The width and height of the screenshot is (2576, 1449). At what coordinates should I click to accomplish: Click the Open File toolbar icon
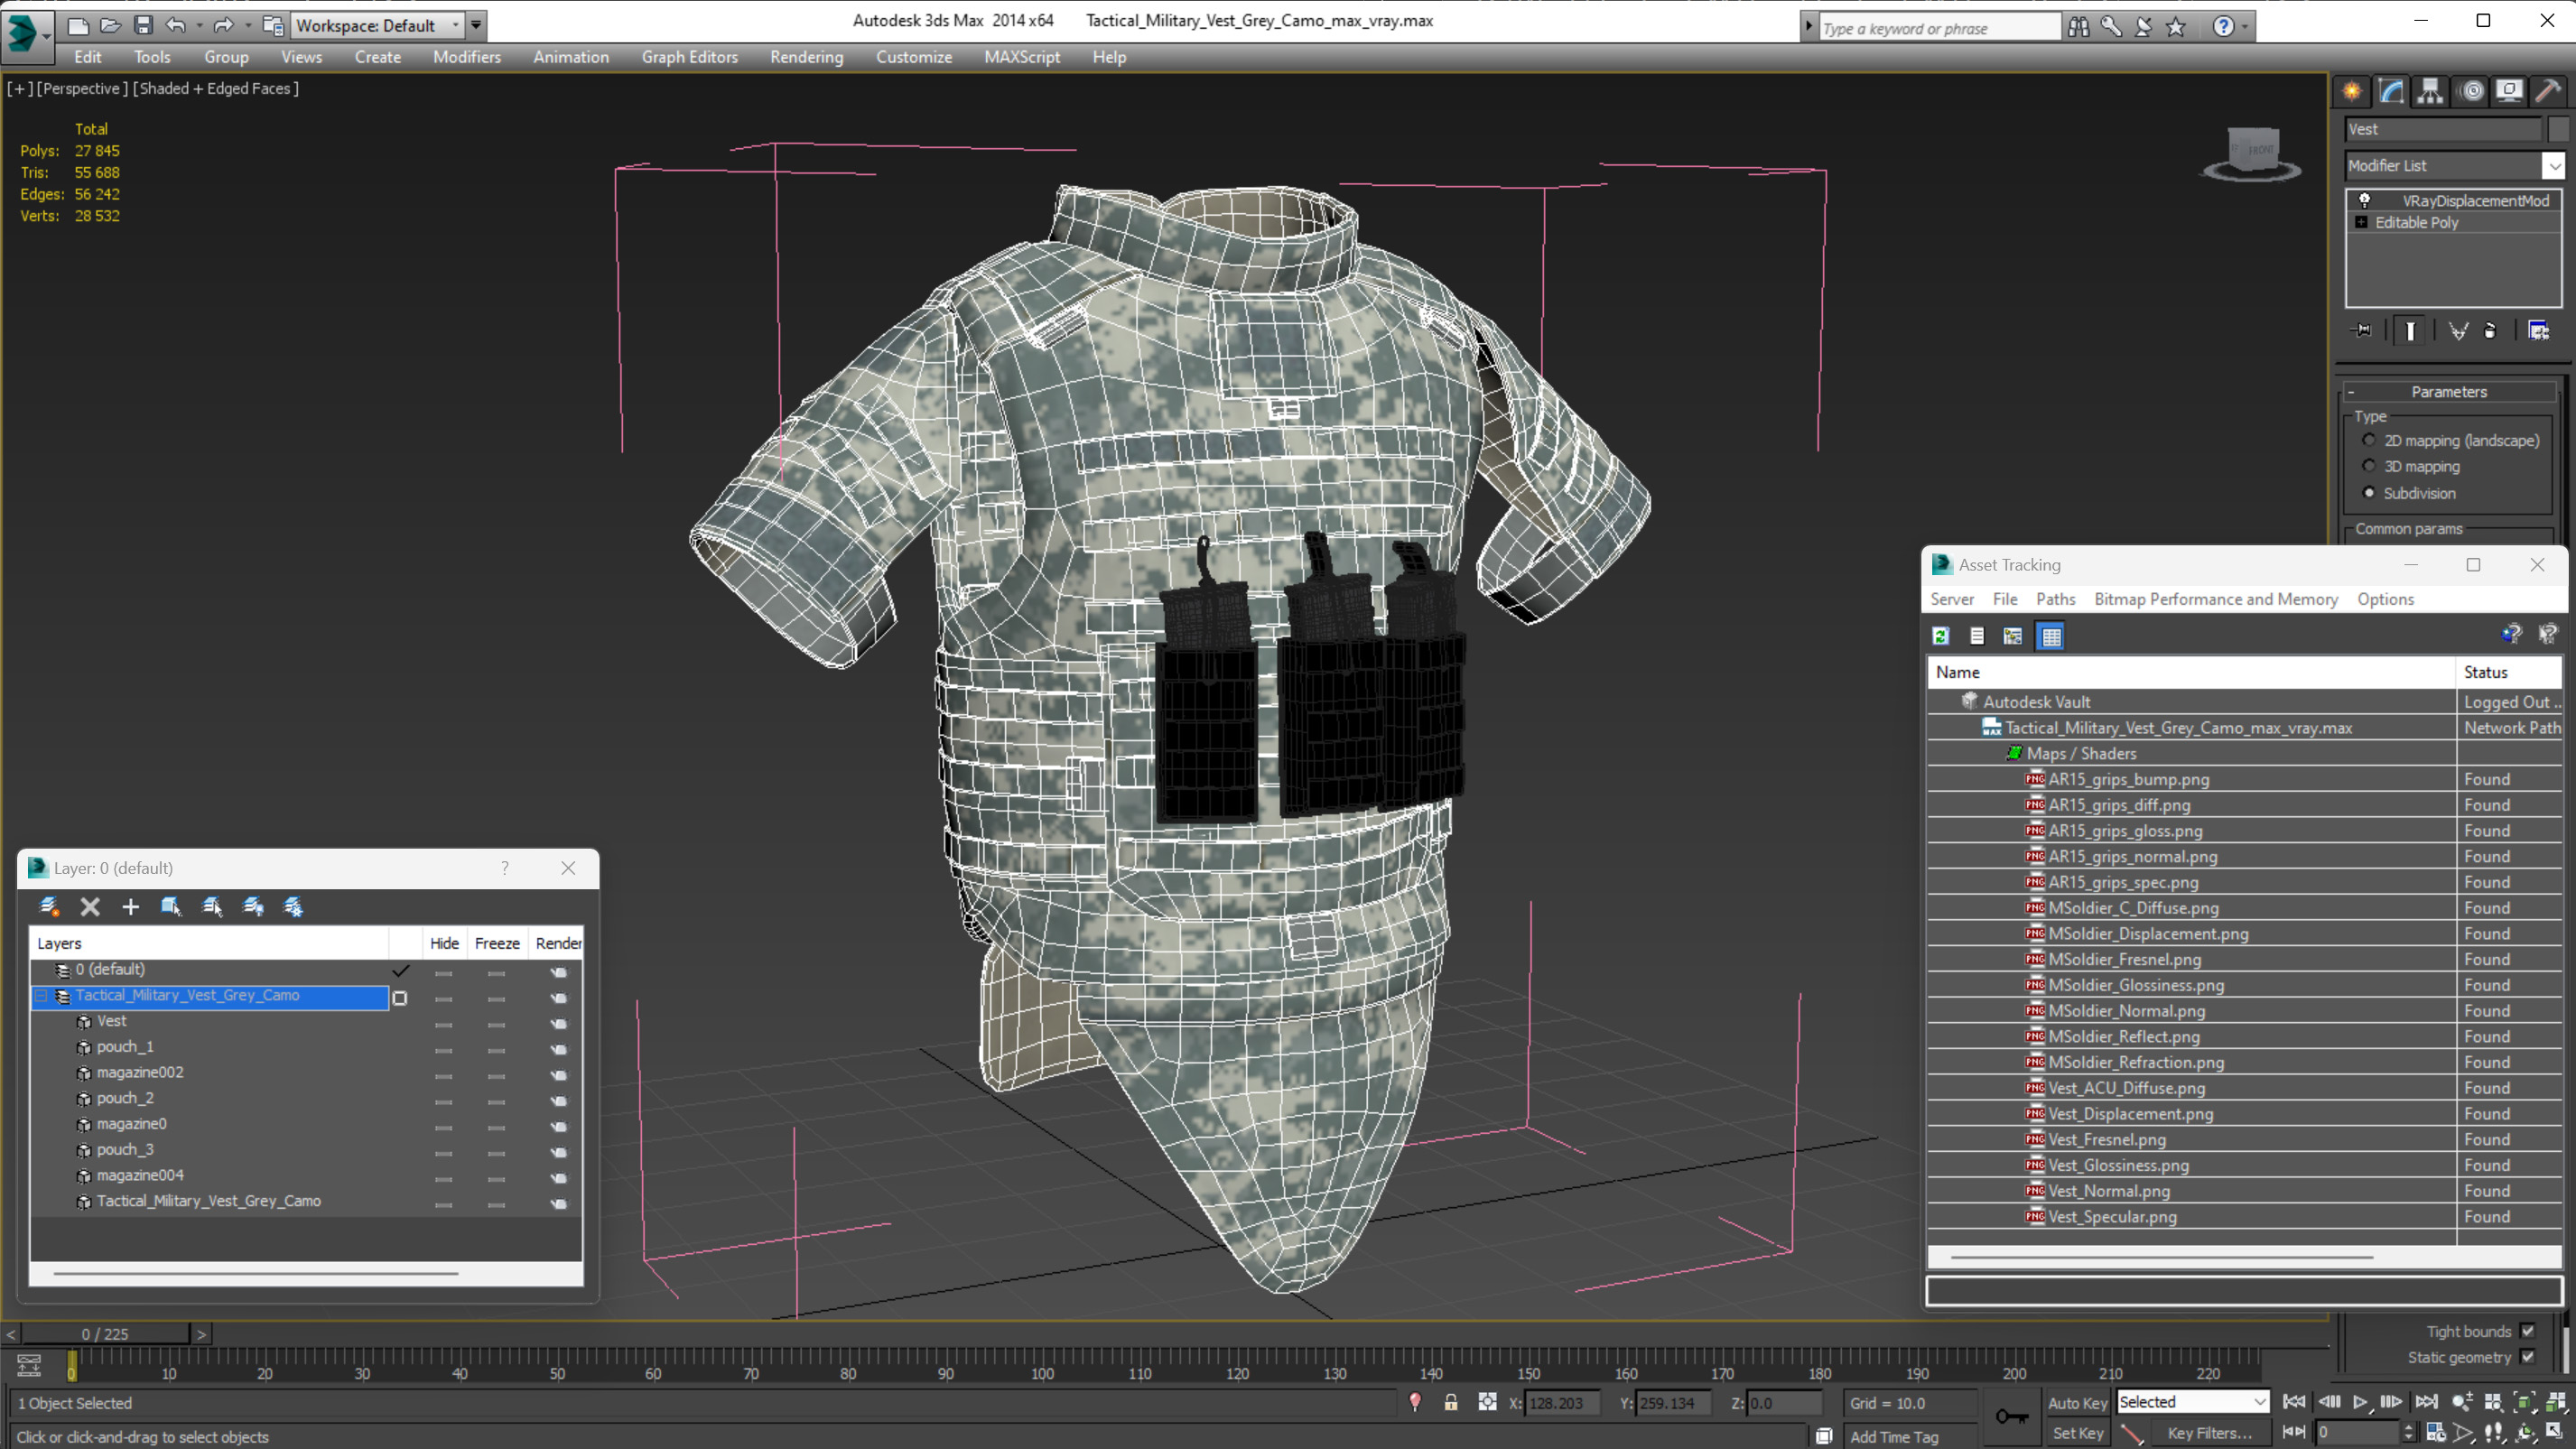tap(110, 25)
